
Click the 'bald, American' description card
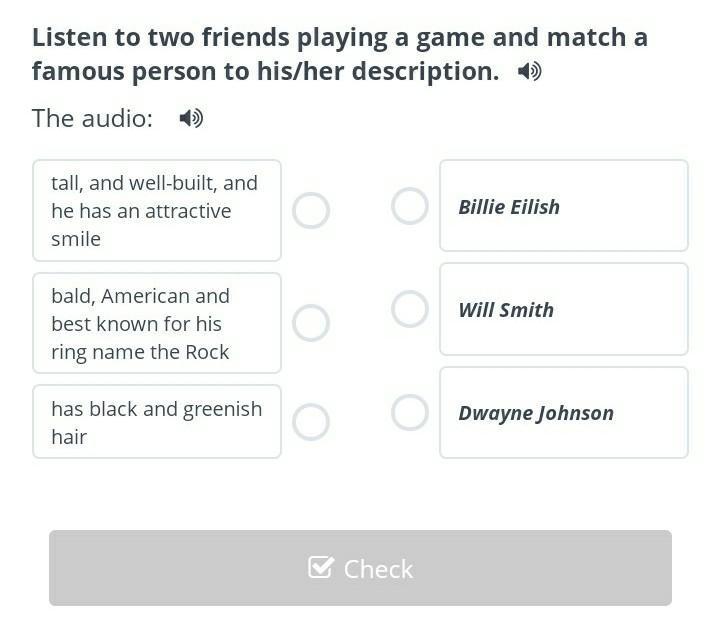[157, 323]
